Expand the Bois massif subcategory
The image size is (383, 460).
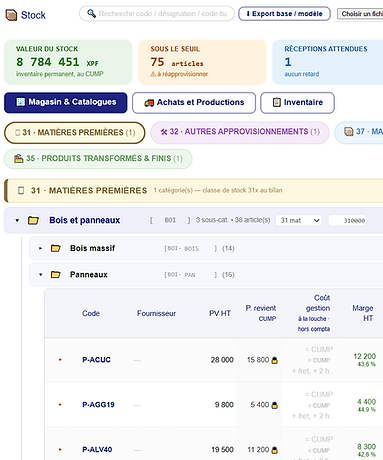pos(40,248)
